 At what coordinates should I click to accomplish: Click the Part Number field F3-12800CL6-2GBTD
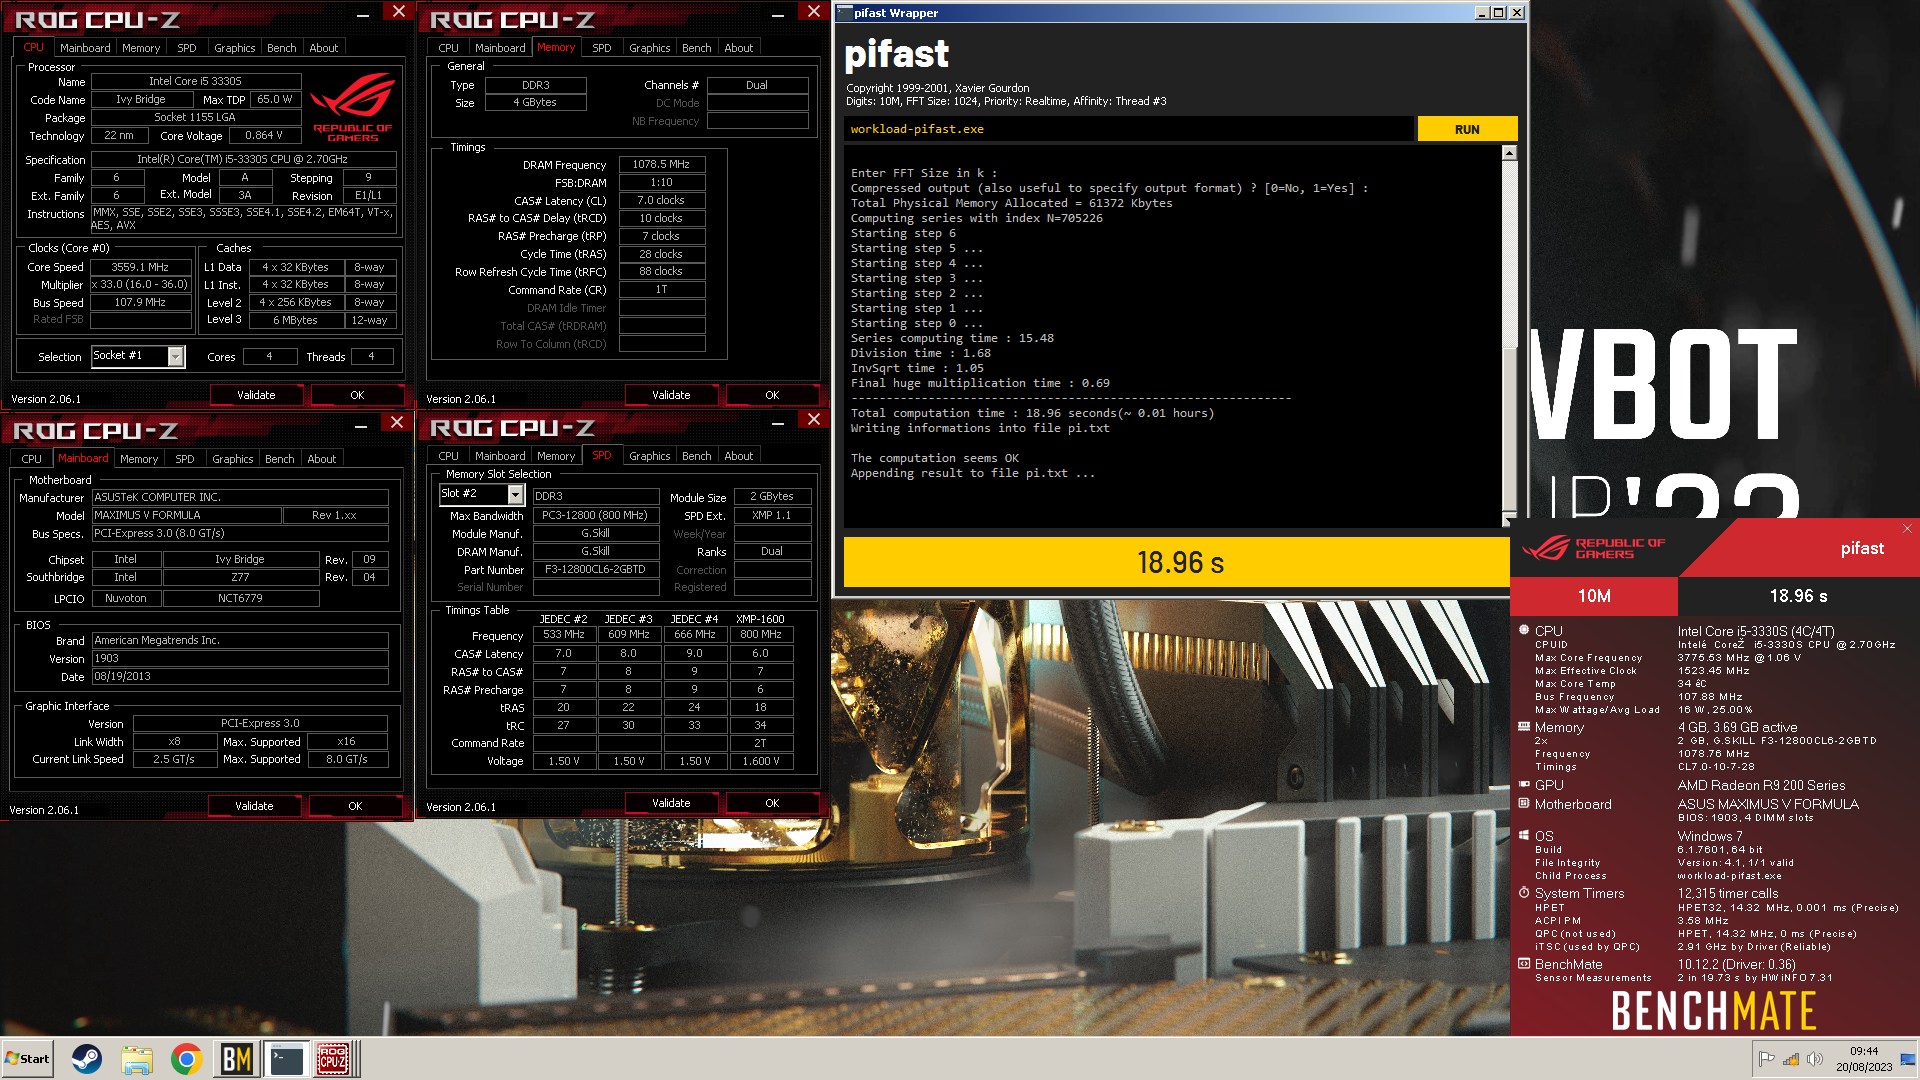point(595,569)
